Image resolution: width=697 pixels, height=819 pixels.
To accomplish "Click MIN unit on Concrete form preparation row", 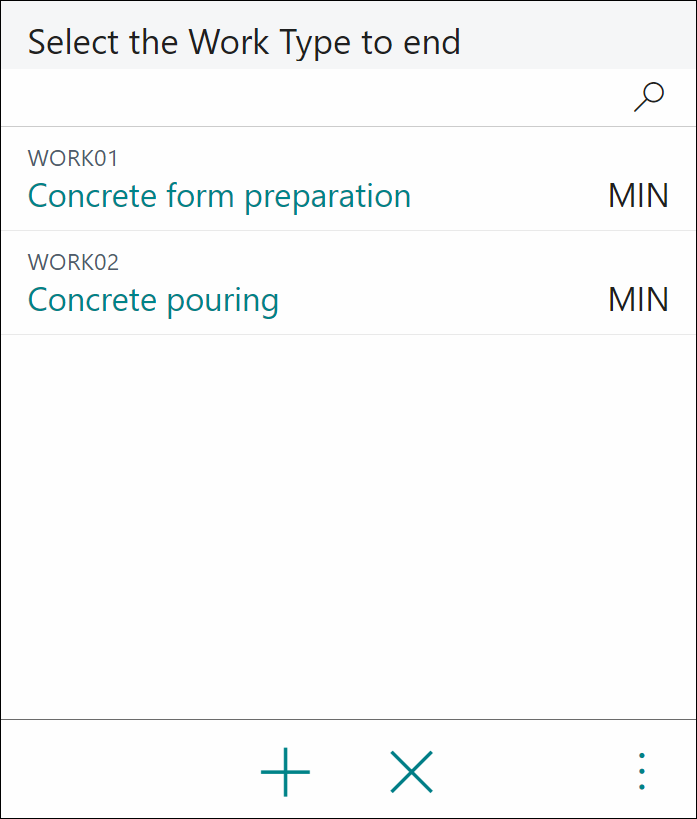I will [638, 196].
